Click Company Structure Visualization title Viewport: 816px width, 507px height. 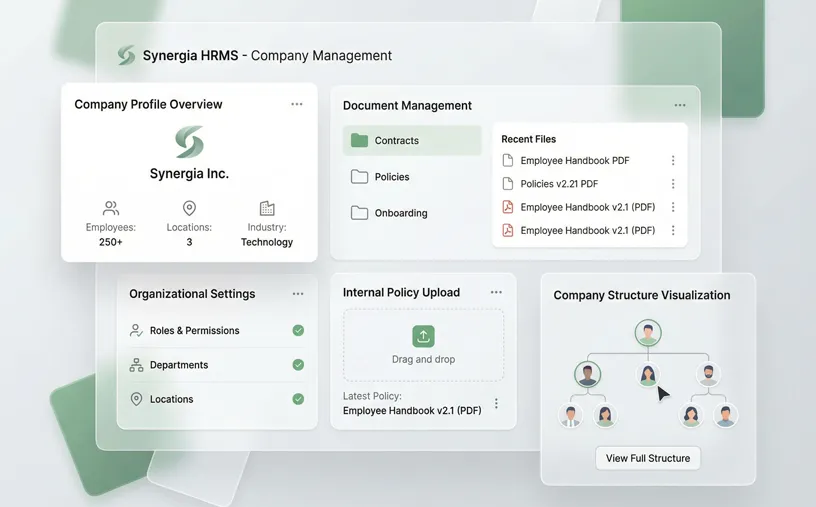click(x=642, y=295)
